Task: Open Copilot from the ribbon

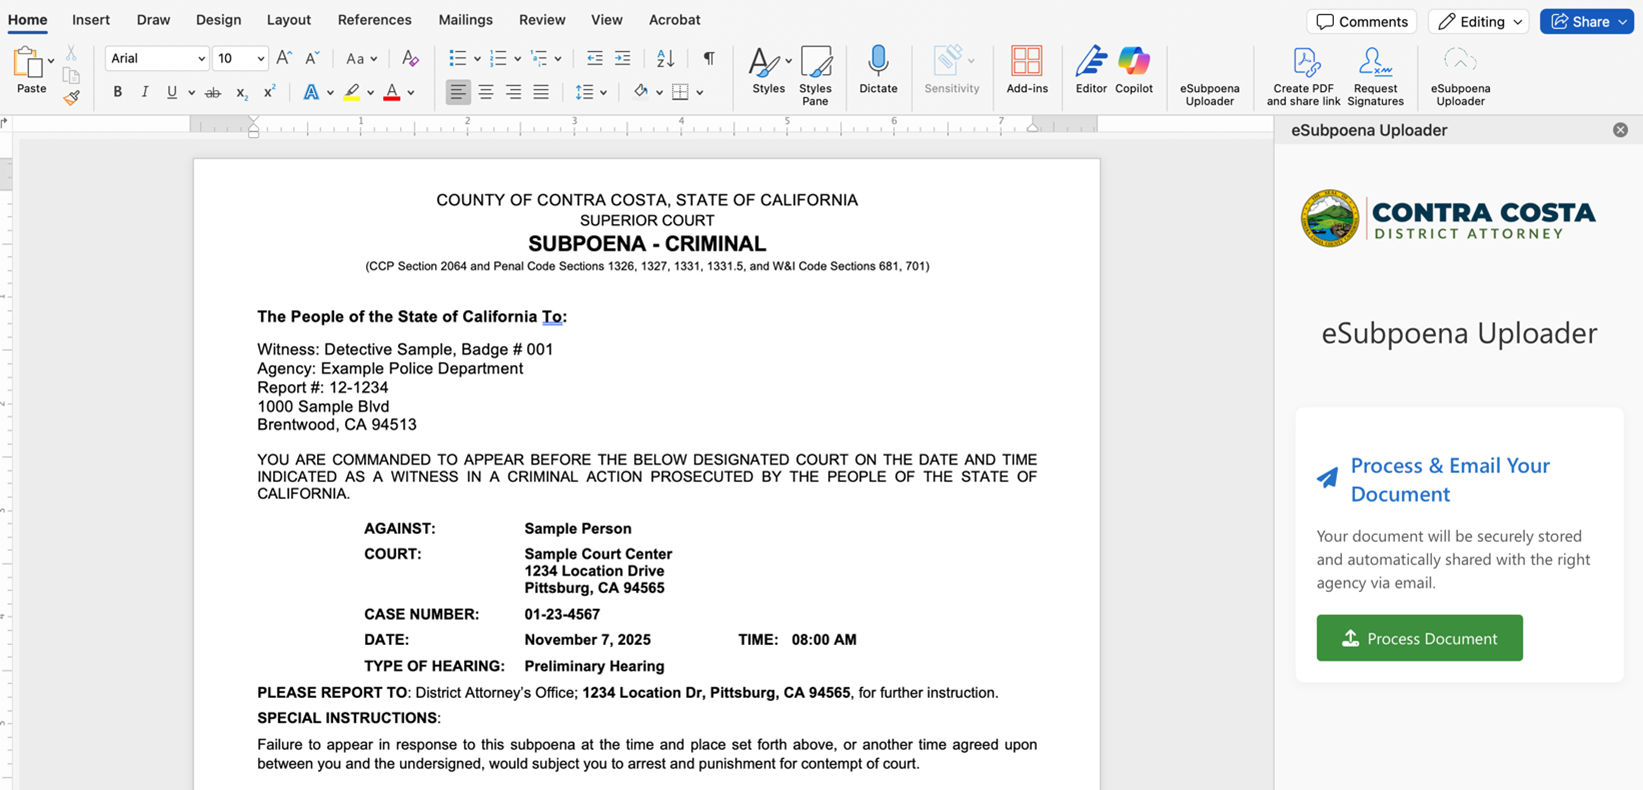Action: [1134, 70]
